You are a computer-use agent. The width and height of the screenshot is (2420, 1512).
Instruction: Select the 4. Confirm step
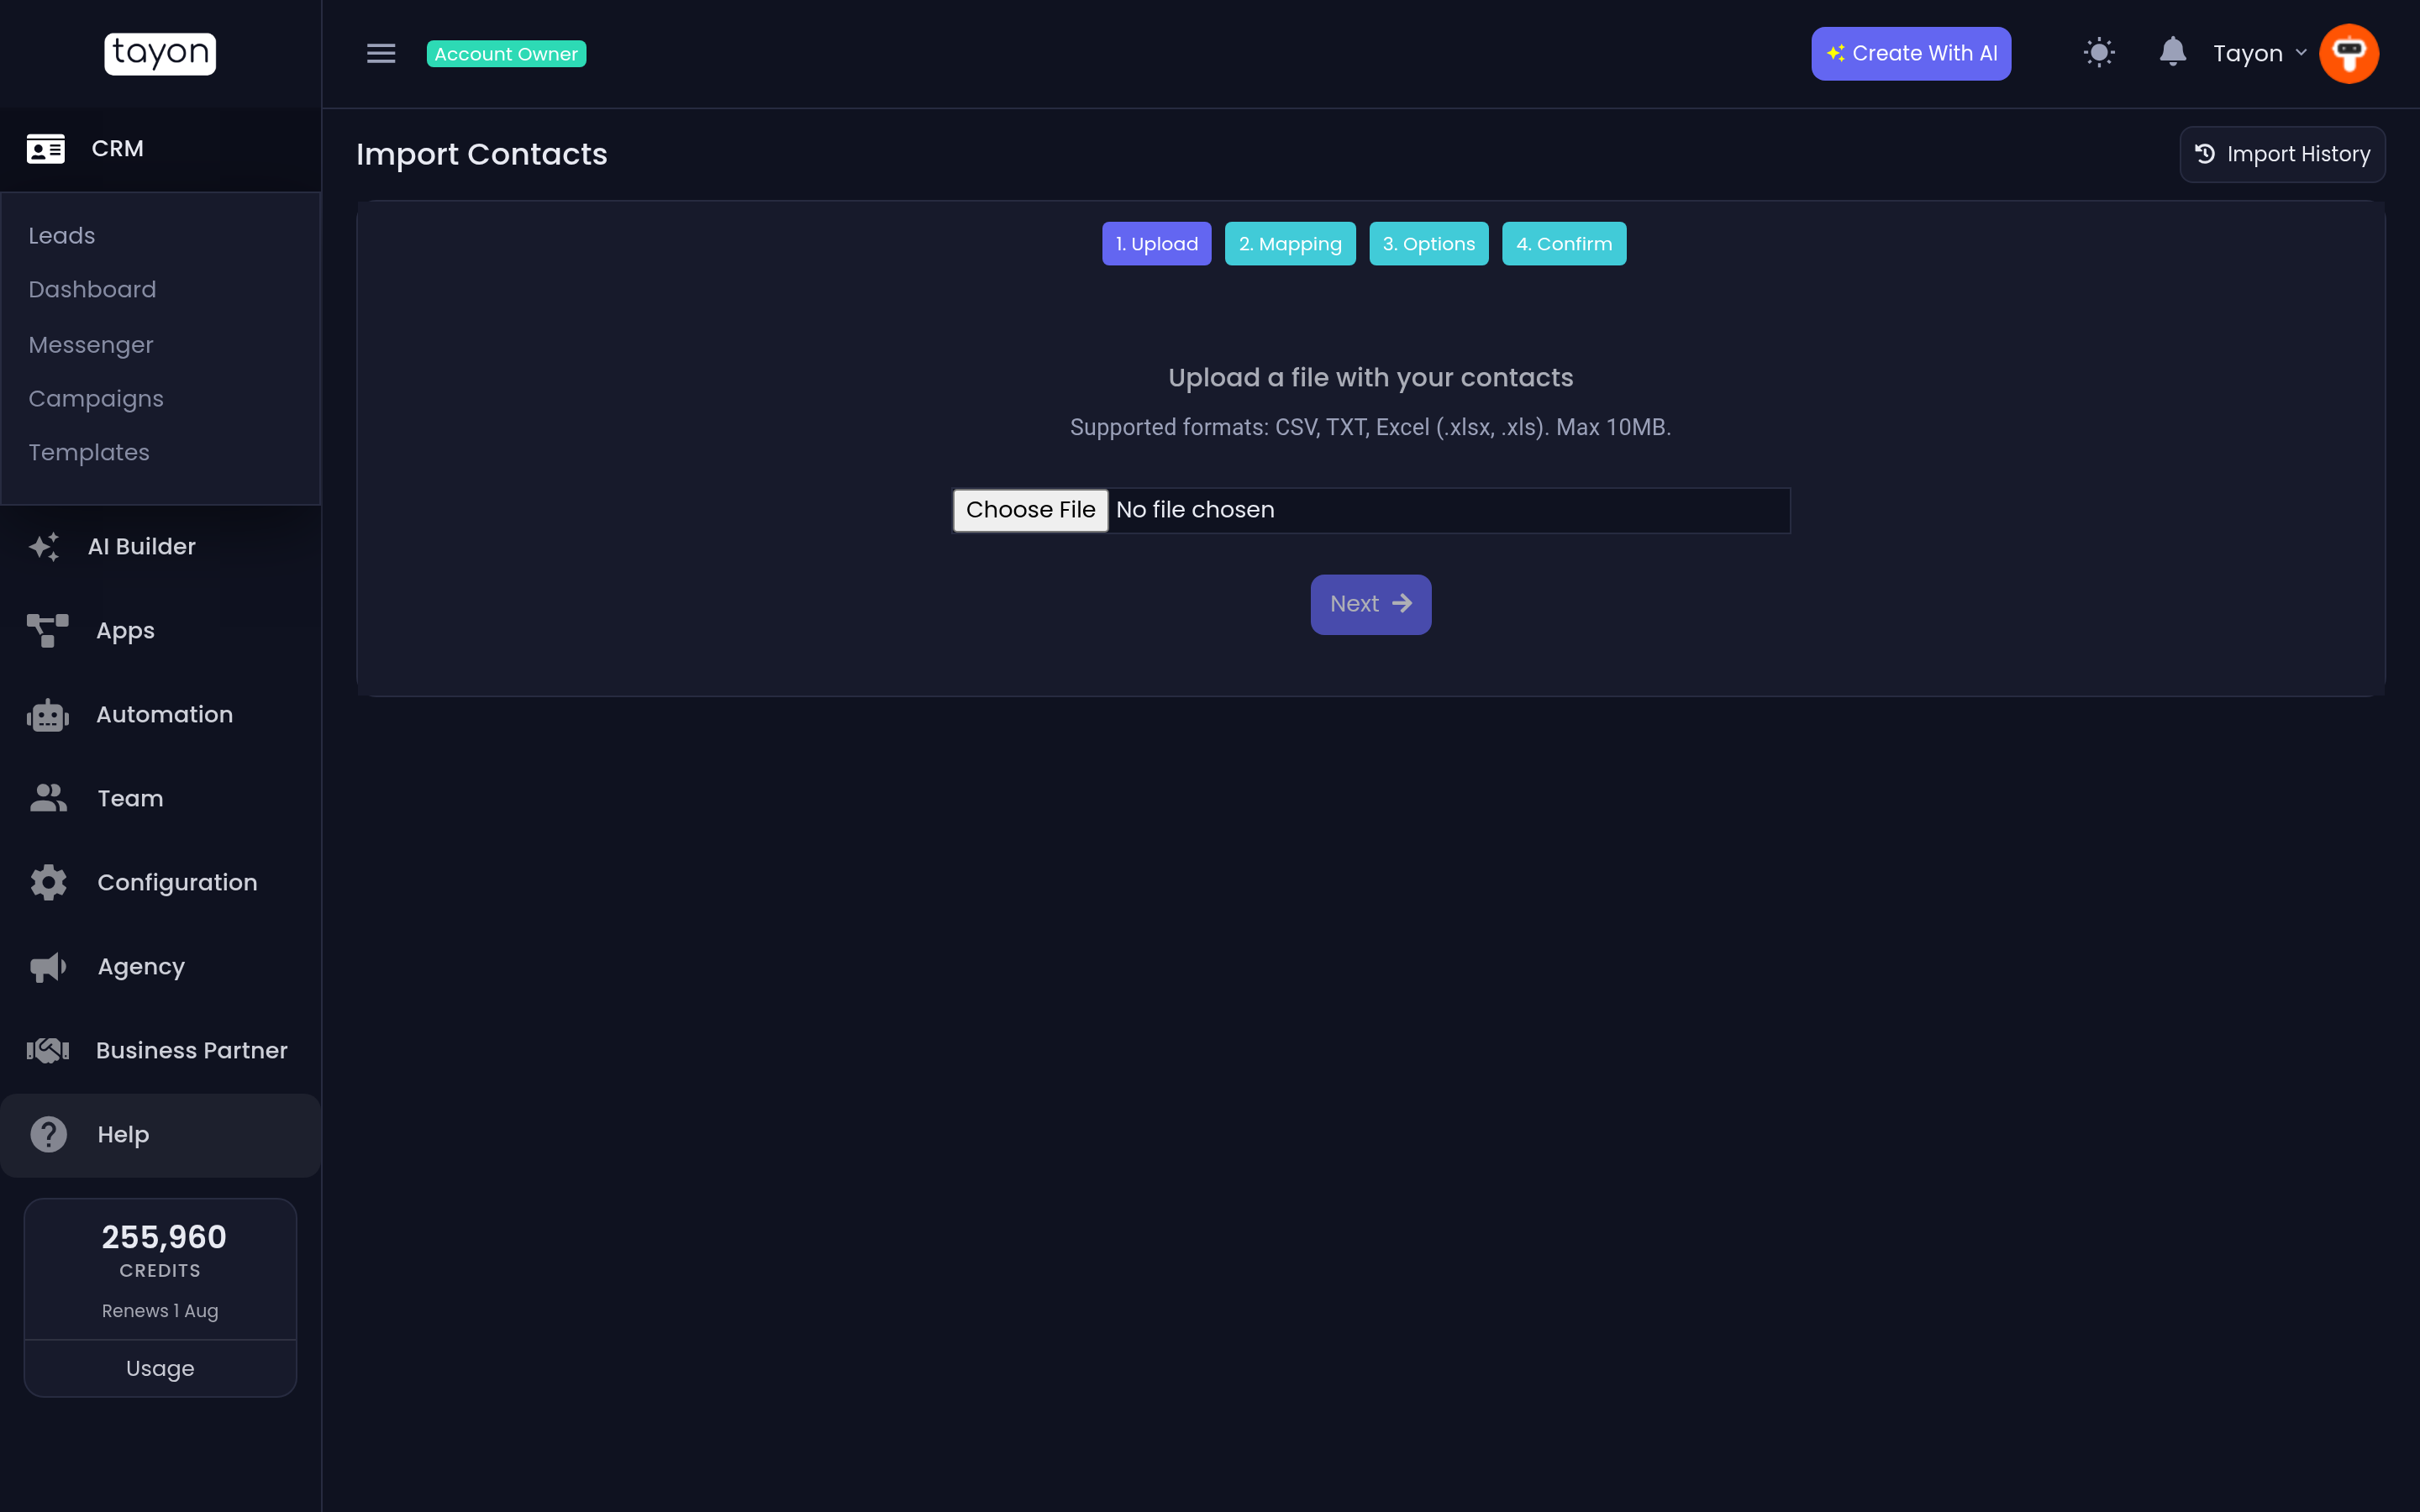(x=1564, y=244)
